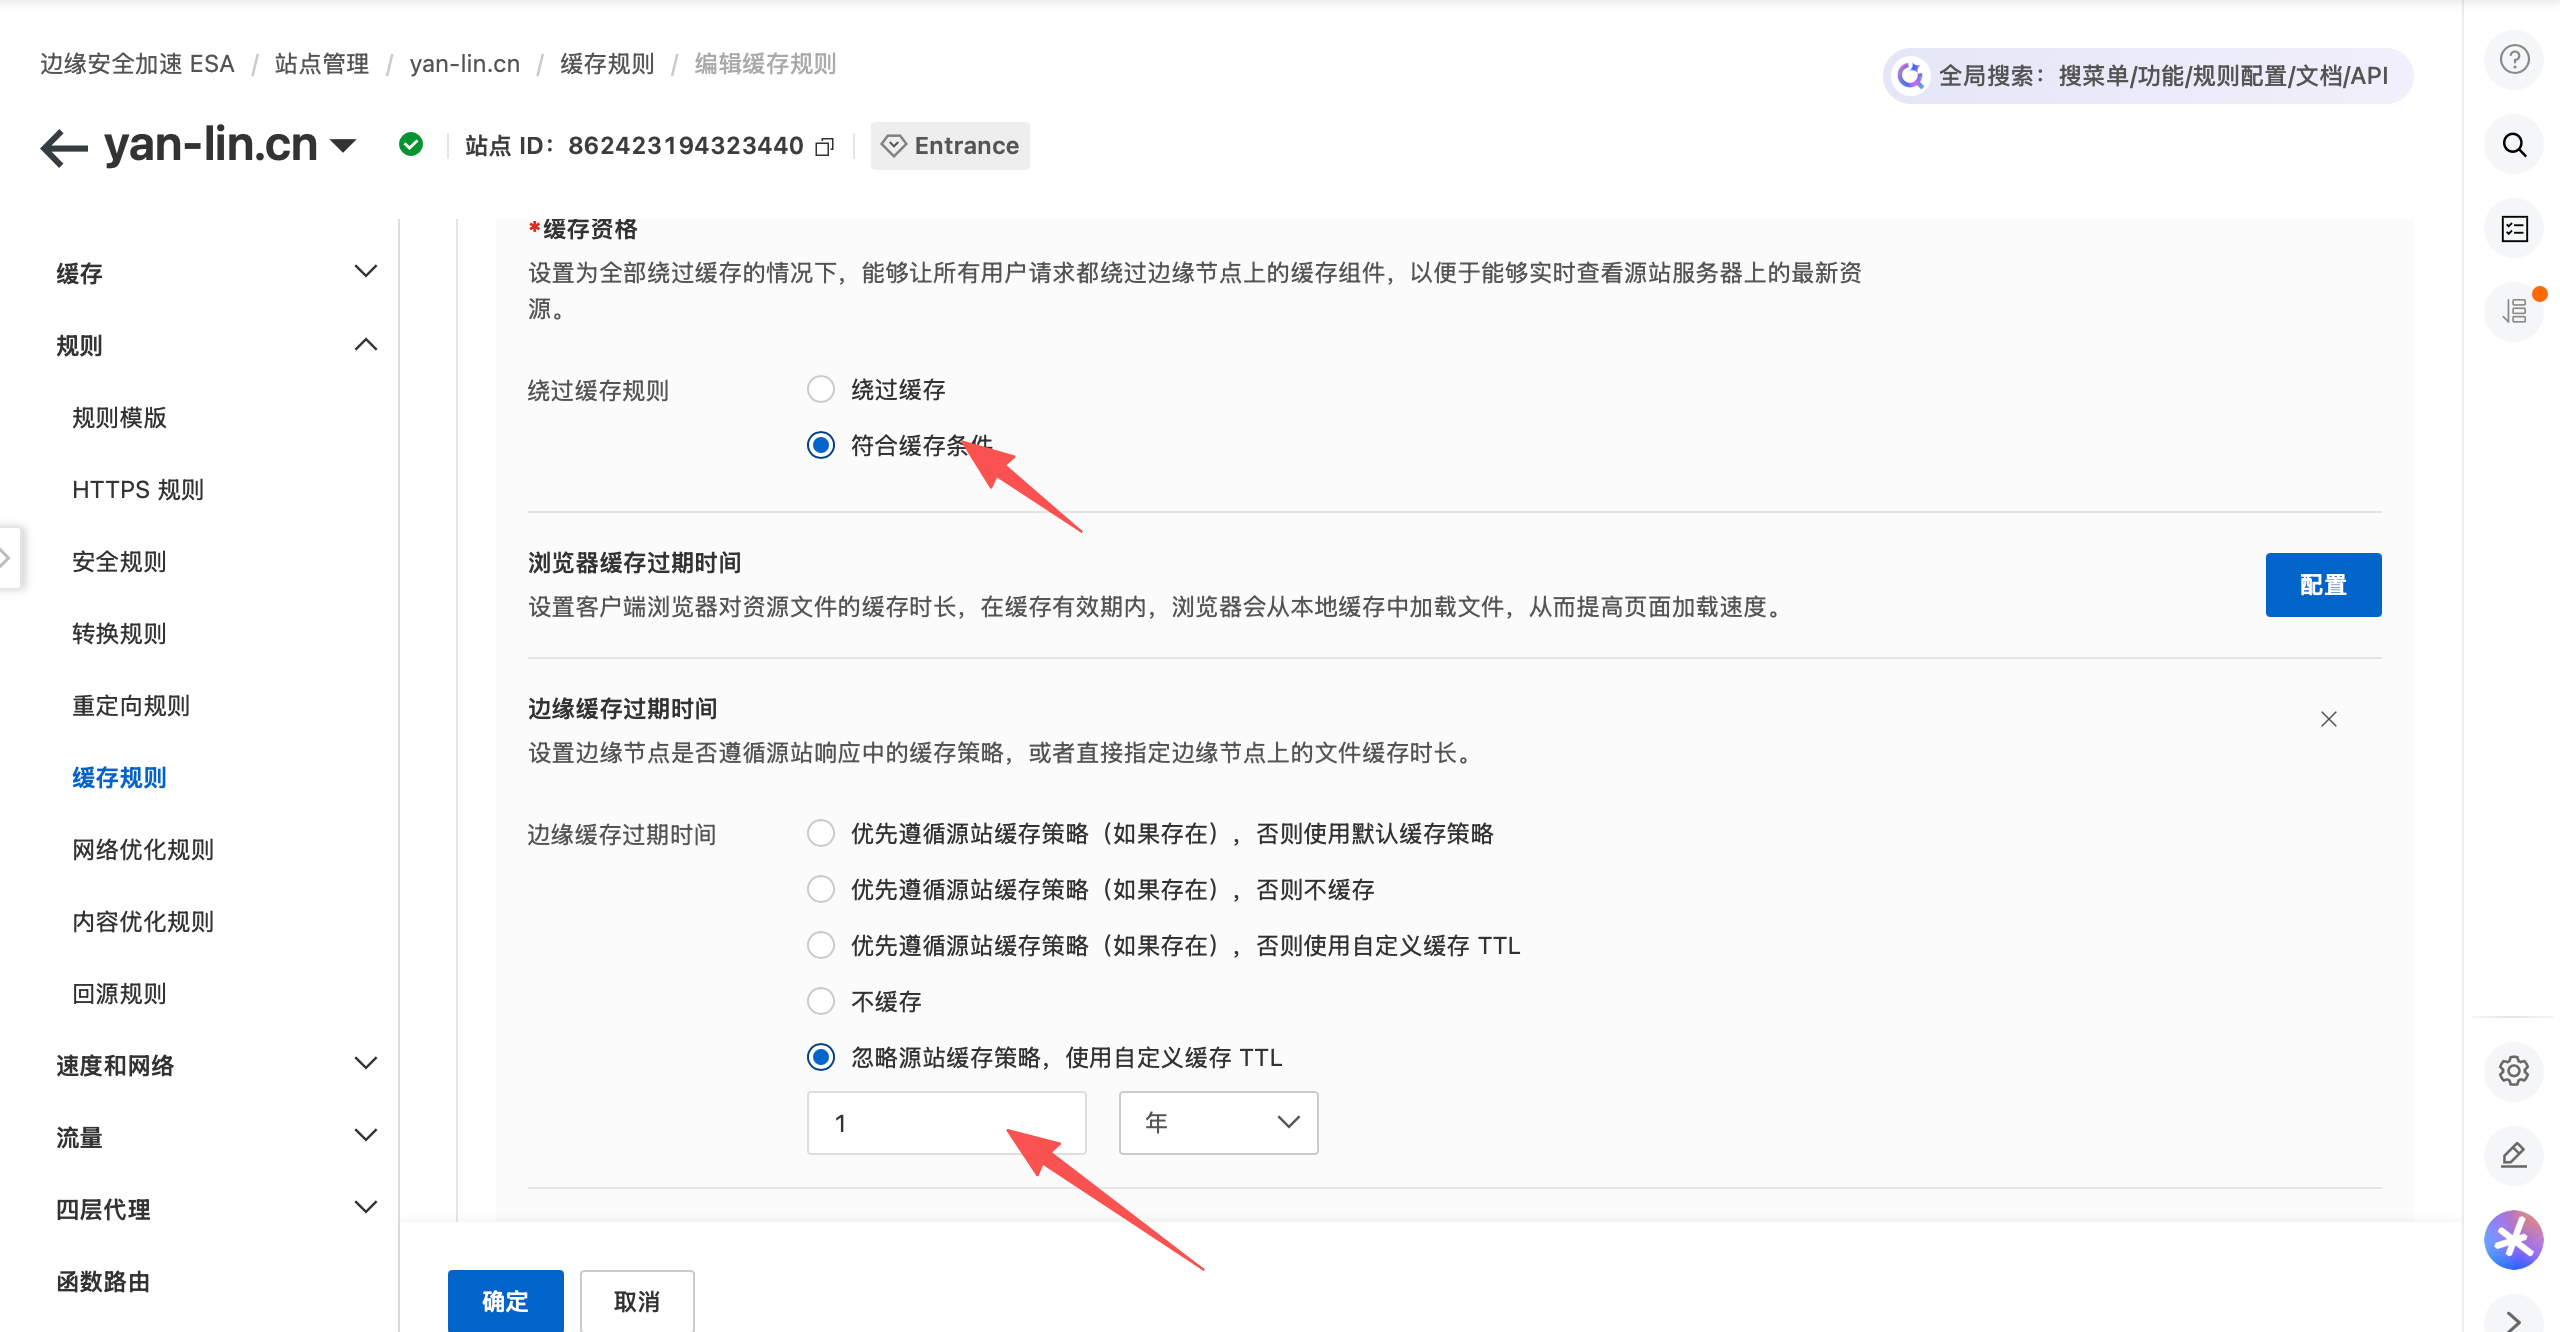Viewport: 2560px width, 1332px height.
Task: Open the yan-lin.cn site switcher dropdown
Action: (x=343, y=146)
